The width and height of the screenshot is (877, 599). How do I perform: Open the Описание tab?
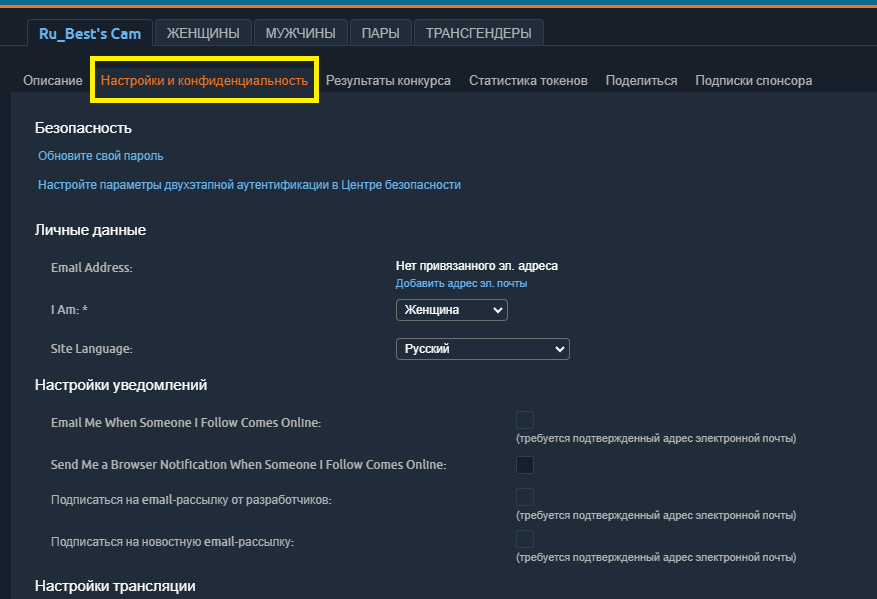point(52,79)
